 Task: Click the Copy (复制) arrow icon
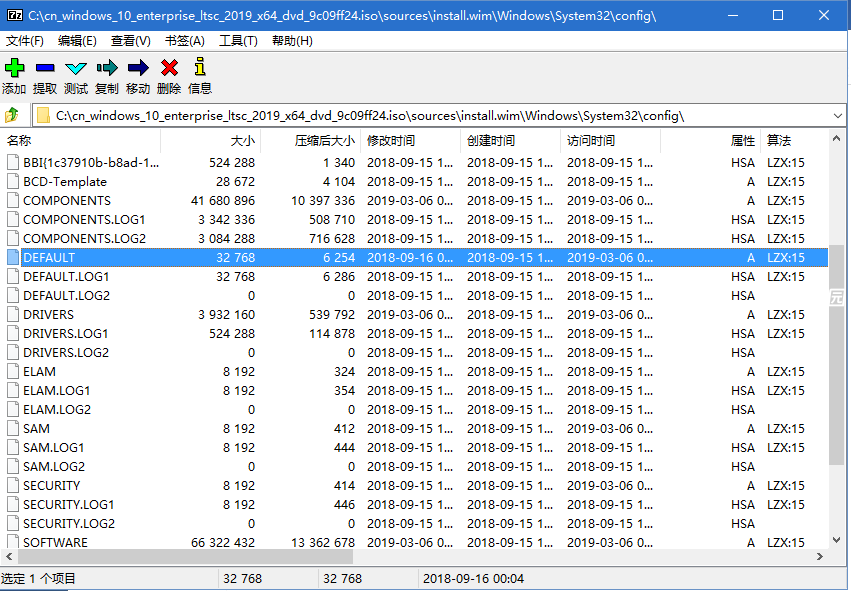pos(107,68)
